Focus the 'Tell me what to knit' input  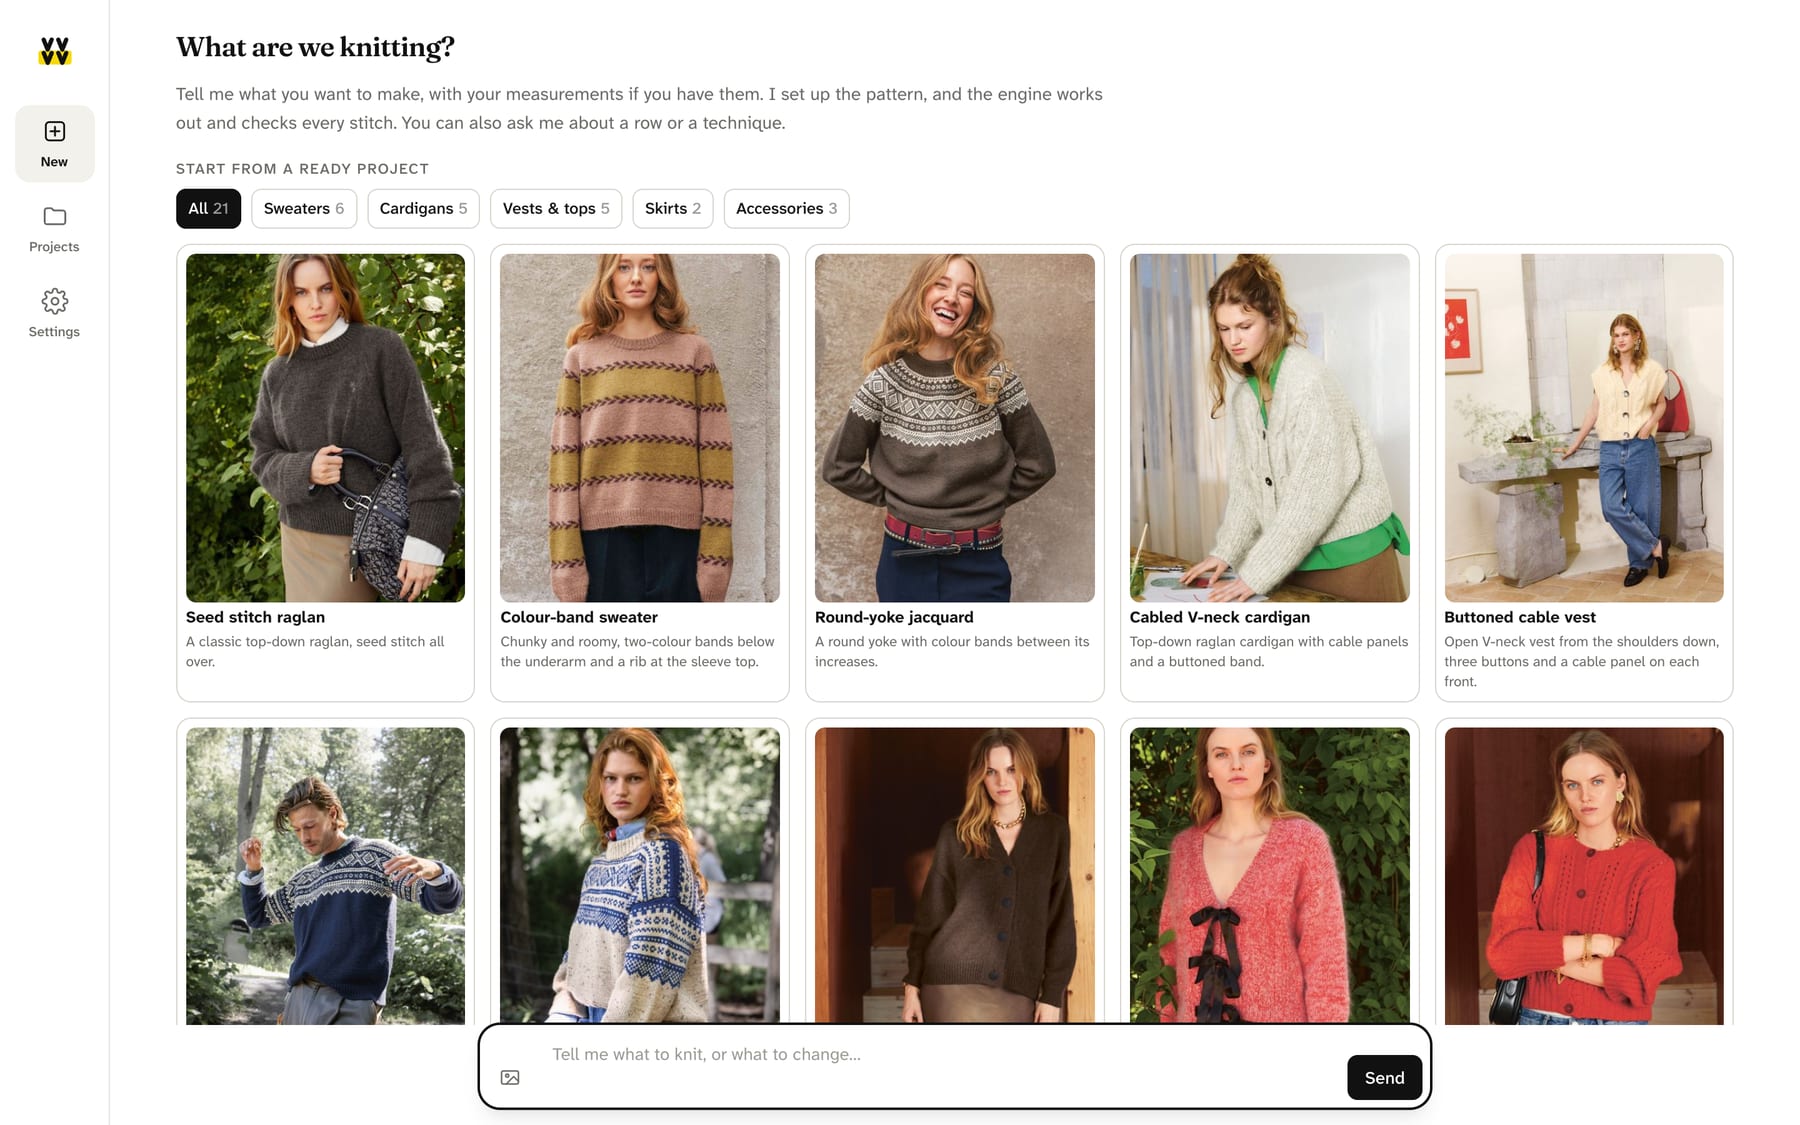point(940,1054)
